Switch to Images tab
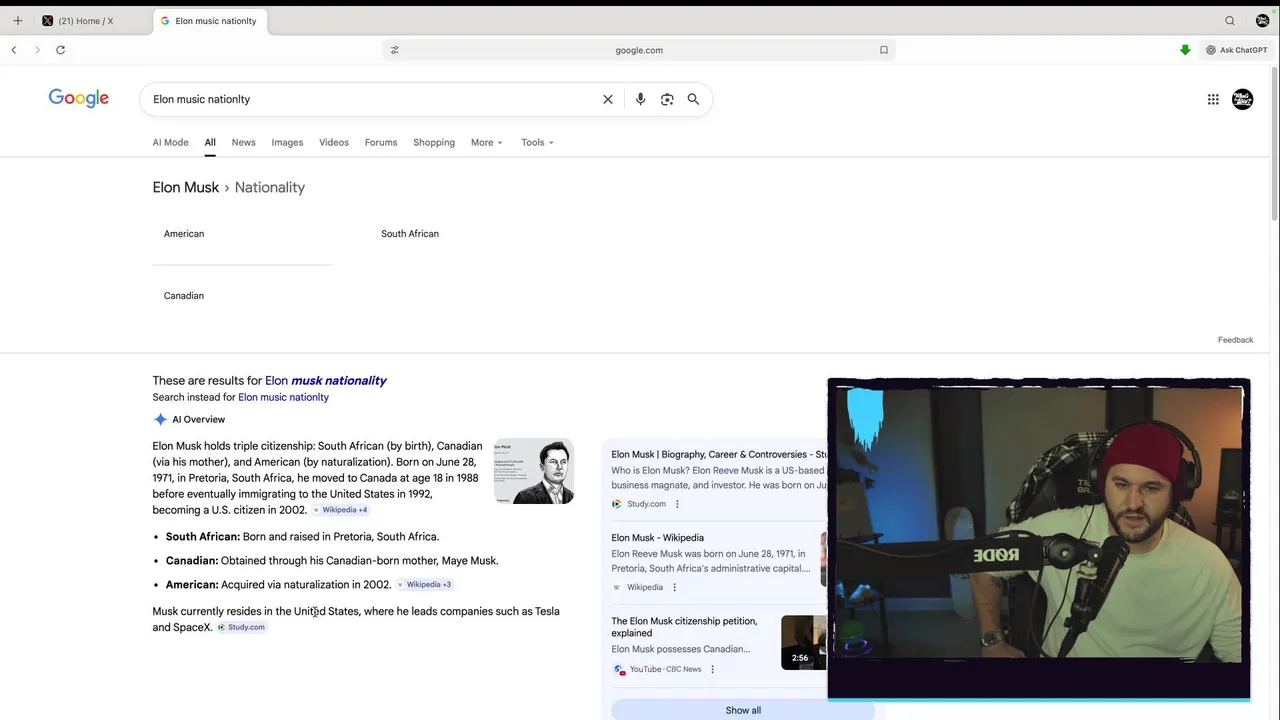 [x=287, y=142]
